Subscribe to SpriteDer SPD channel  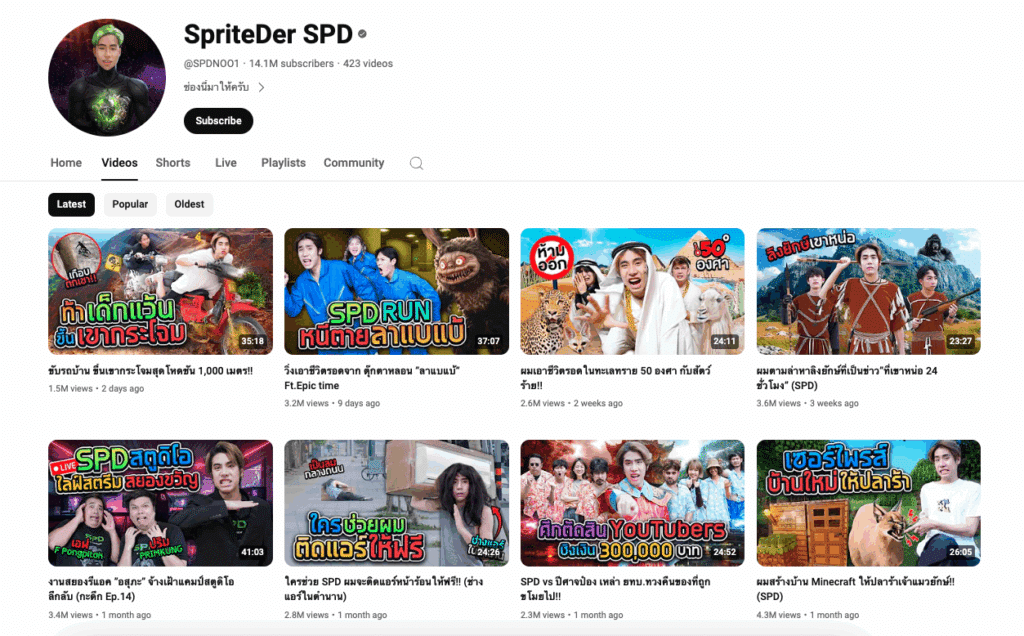pyautogui.click(x=218, y=121)
